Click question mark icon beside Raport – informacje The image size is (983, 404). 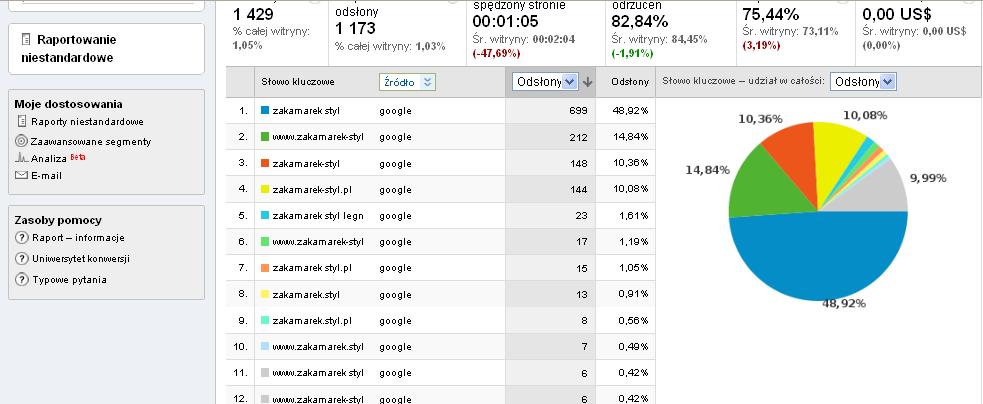pos(22,238)
